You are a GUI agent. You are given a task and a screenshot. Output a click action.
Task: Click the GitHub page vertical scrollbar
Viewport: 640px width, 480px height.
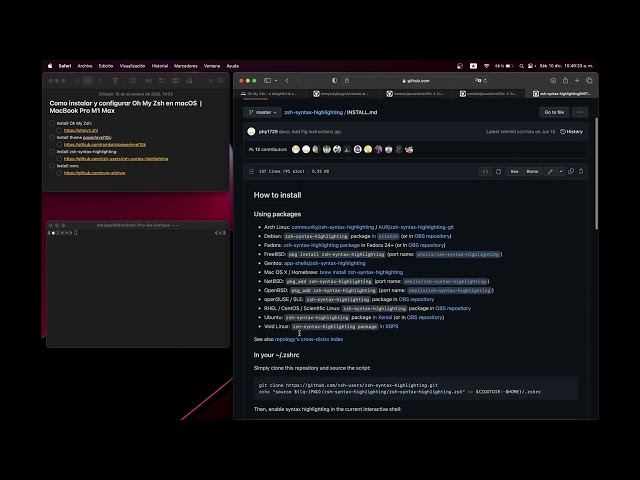tap(596, 173)
